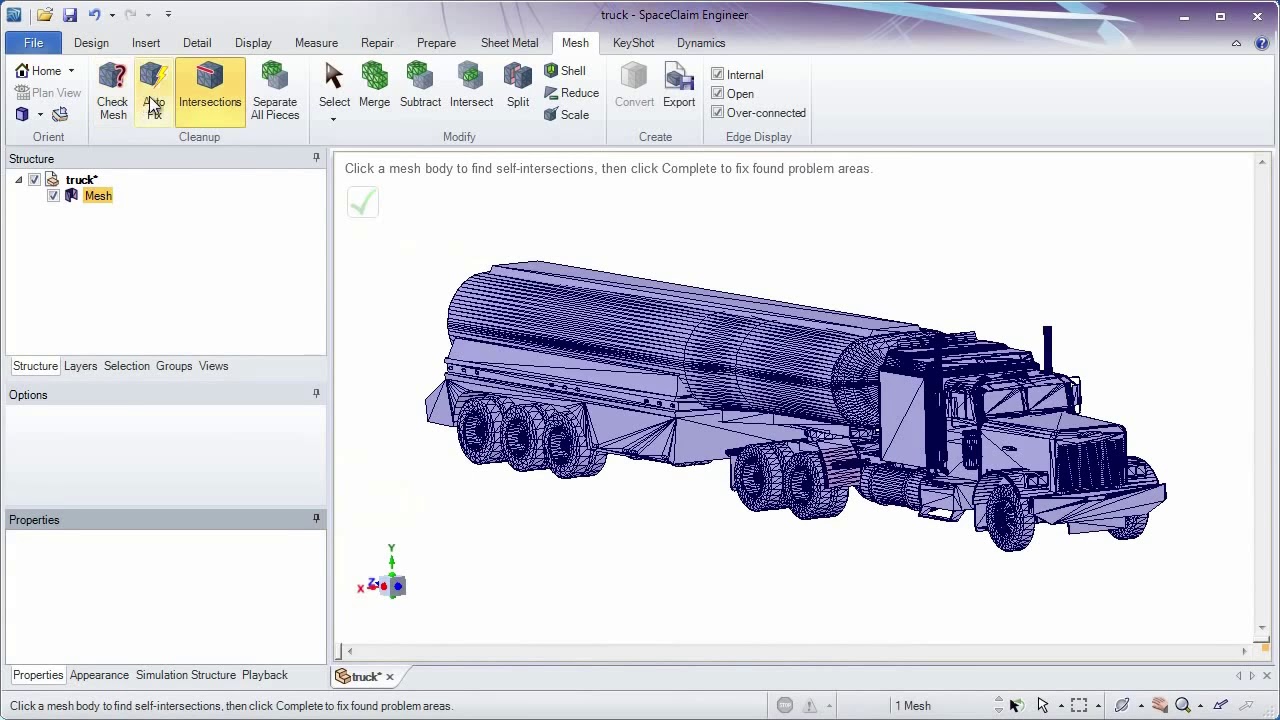The image size is (1280, 720).
Task: Open dropdown next to status bar warning icon
Action: 830,706
